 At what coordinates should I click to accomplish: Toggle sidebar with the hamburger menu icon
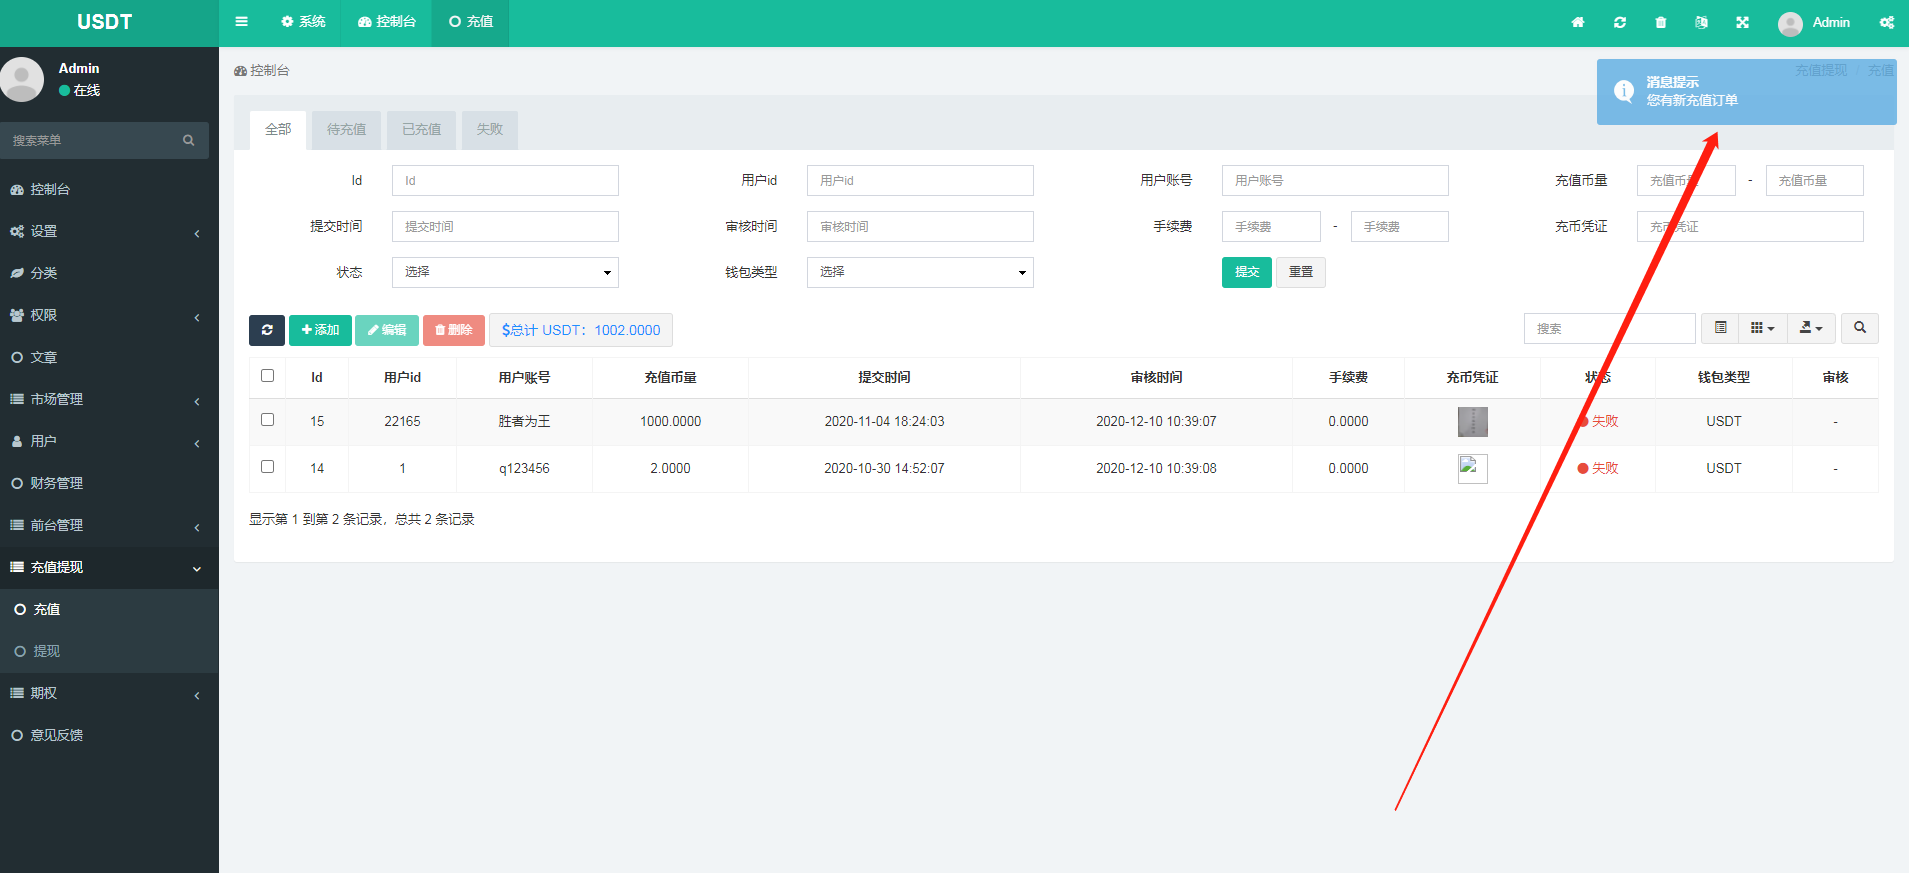click(241, 22)
